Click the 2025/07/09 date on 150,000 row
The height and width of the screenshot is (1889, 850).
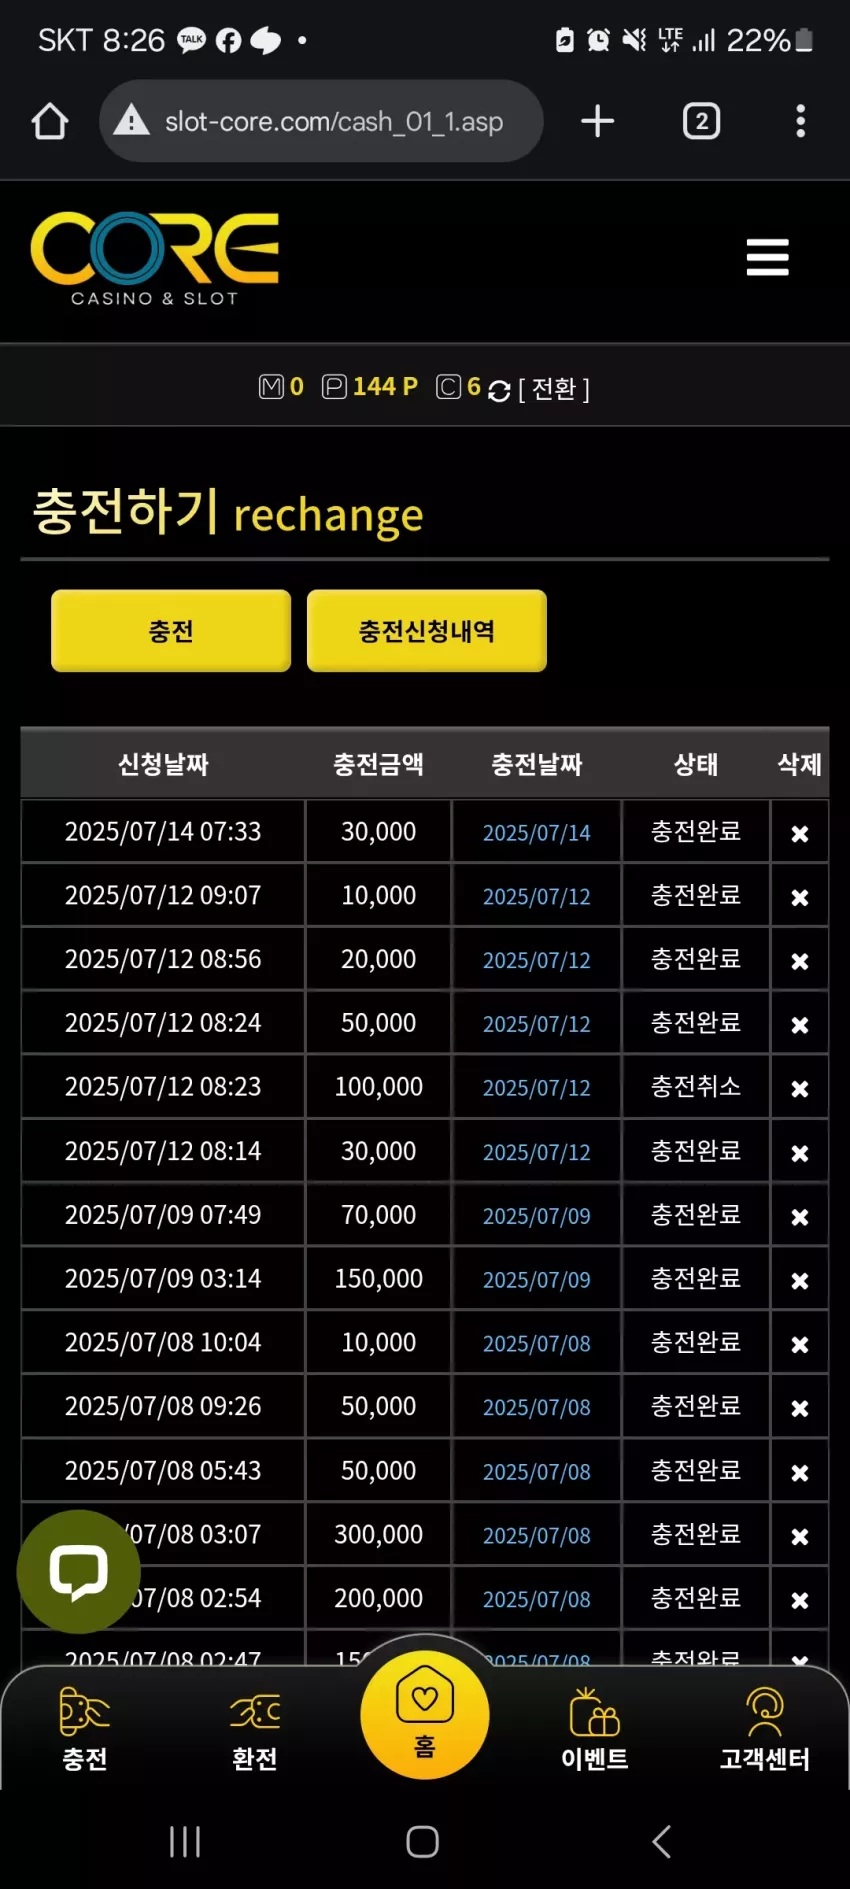pyautogui.click(x=536, y=1280)
